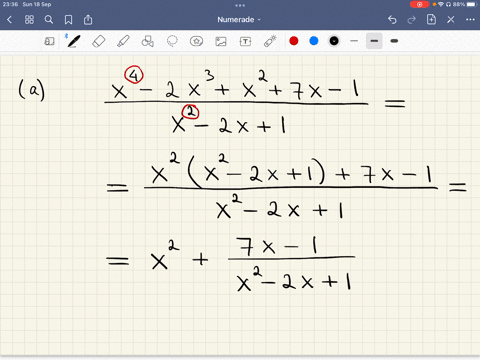Select the Pen tool
The image size is (480, 360).
pyautogui.click(x=73, y=41)
